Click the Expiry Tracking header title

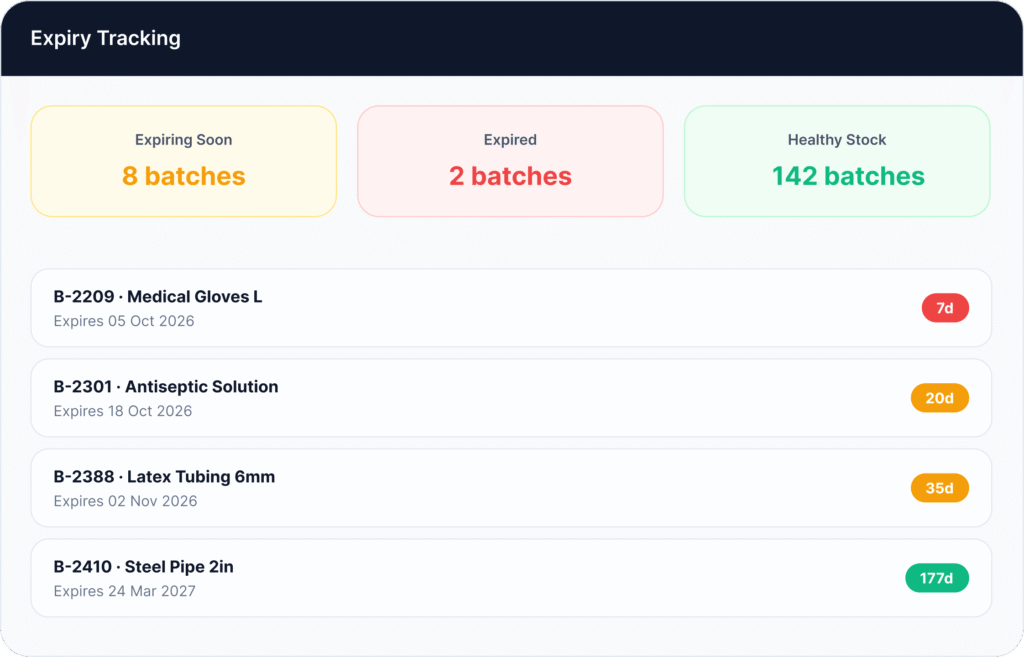pyautogui.click(x=106, y=39)
